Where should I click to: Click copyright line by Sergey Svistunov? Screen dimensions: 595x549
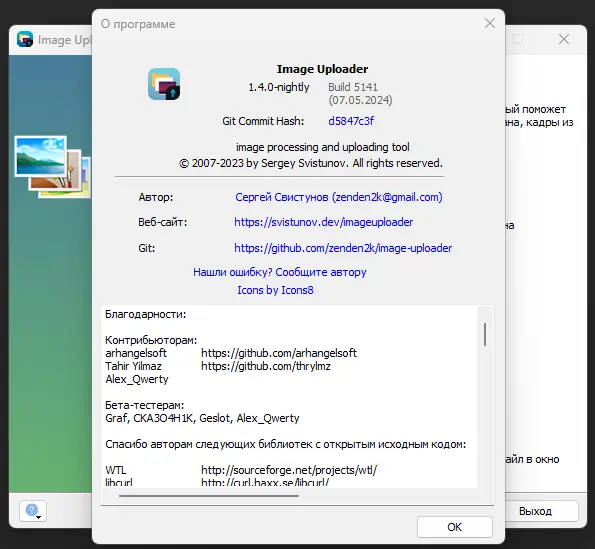(311, 164)
